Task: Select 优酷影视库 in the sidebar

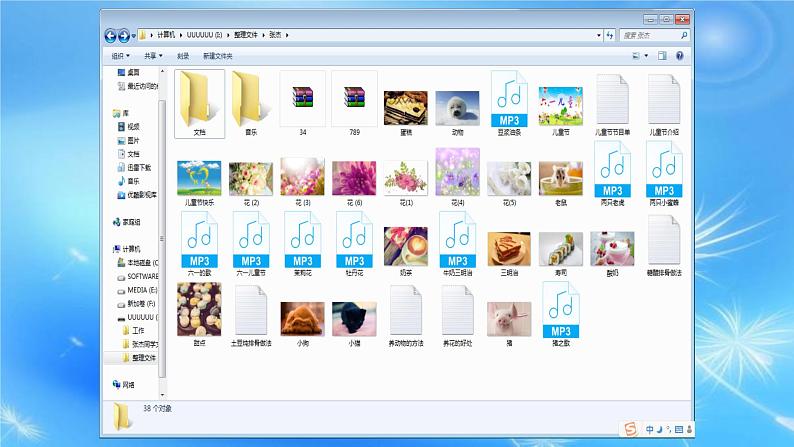Action: coord(137,195)
